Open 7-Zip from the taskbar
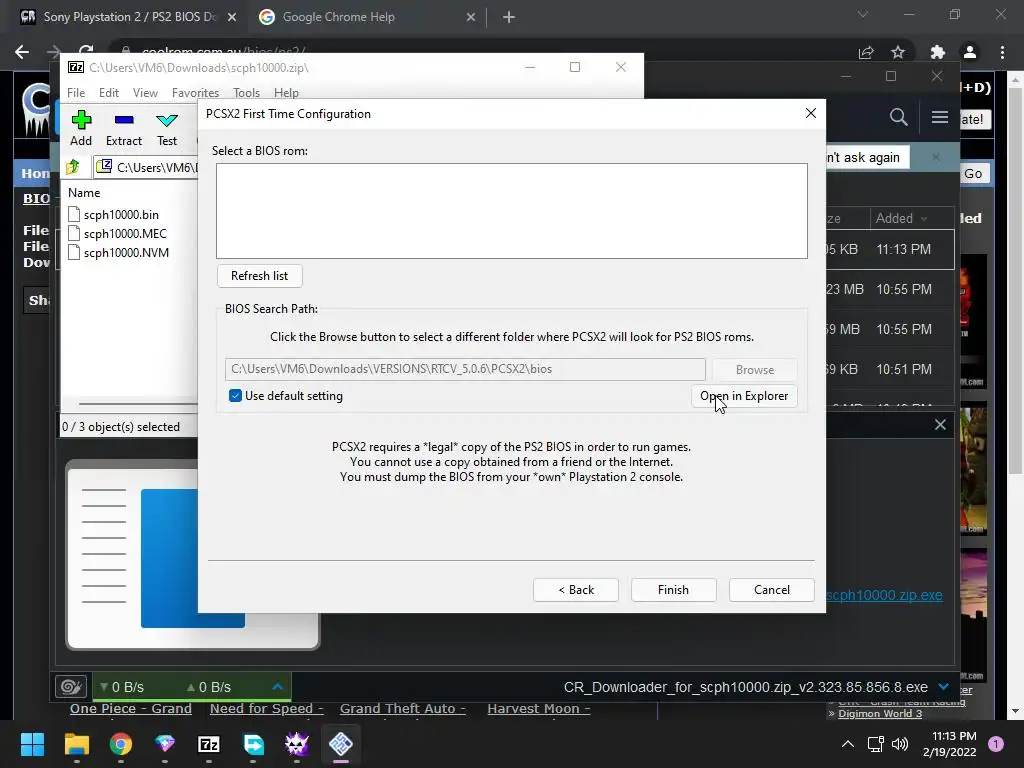Image resolution: width=1024 pixels, height=768 pixels. point(209,744)
